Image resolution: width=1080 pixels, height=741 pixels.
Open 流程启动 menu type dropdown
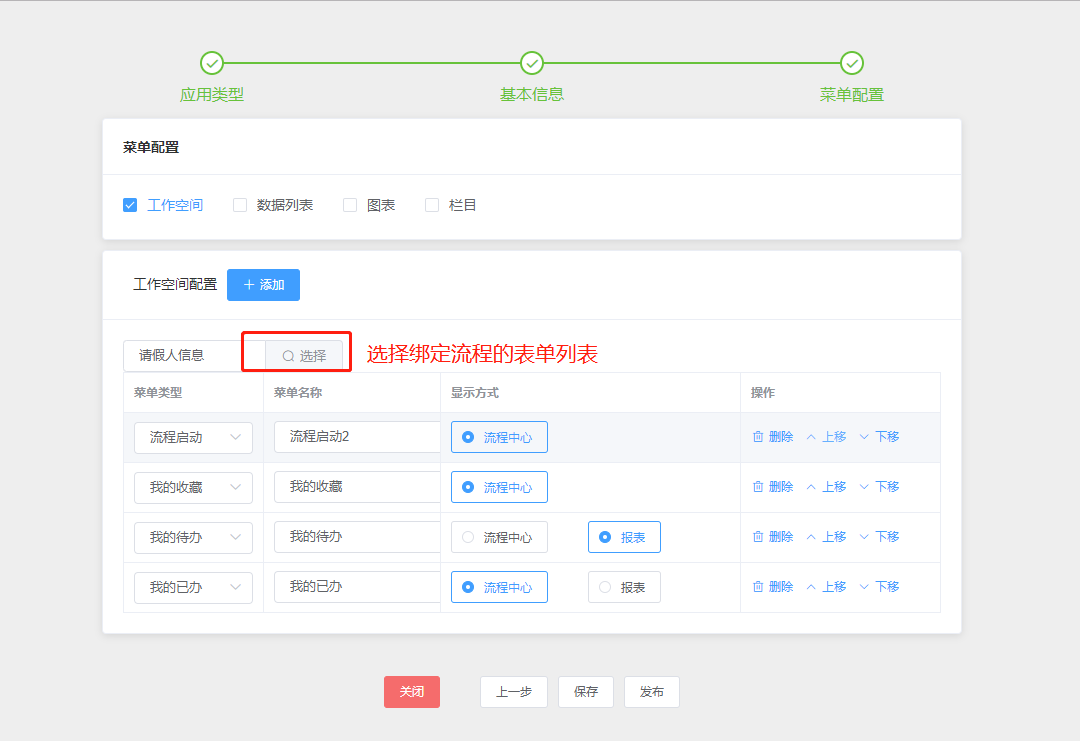coord(193,437)
